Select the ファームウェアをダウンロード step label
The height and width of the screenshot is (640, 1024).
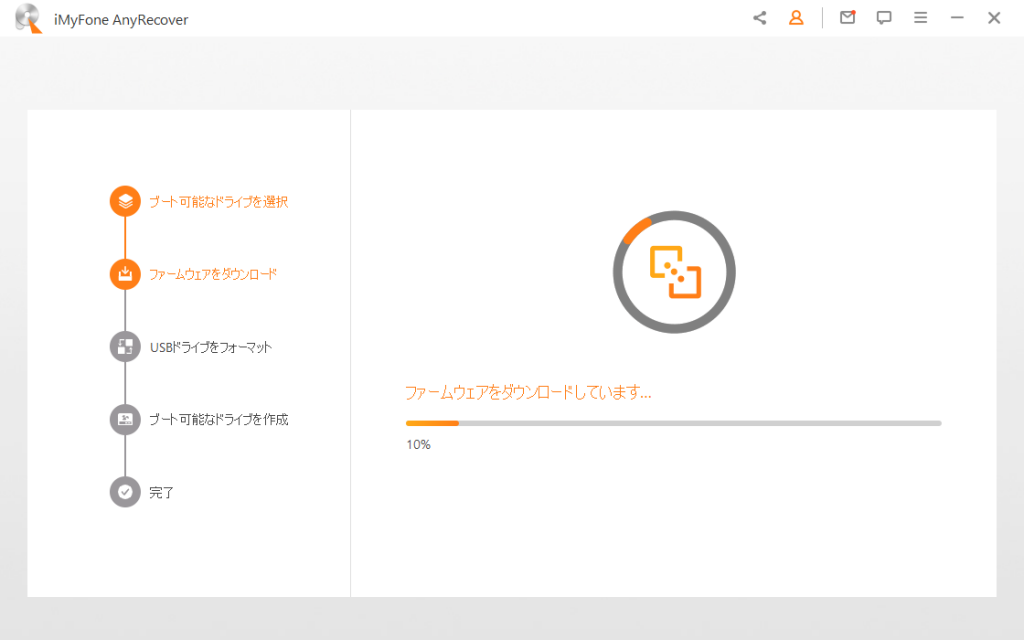[x=212, y=274]
